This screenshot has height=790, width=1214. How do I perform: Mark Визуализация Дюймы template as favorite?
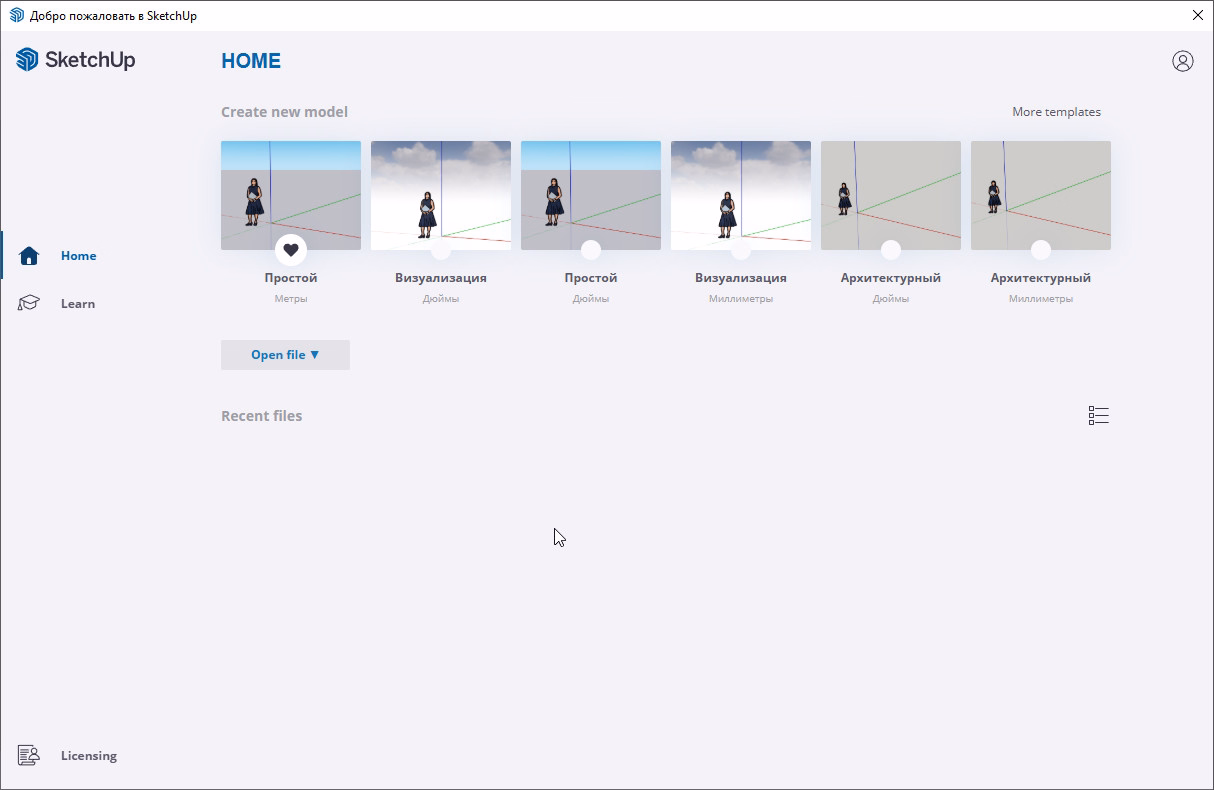pos(441,250)
